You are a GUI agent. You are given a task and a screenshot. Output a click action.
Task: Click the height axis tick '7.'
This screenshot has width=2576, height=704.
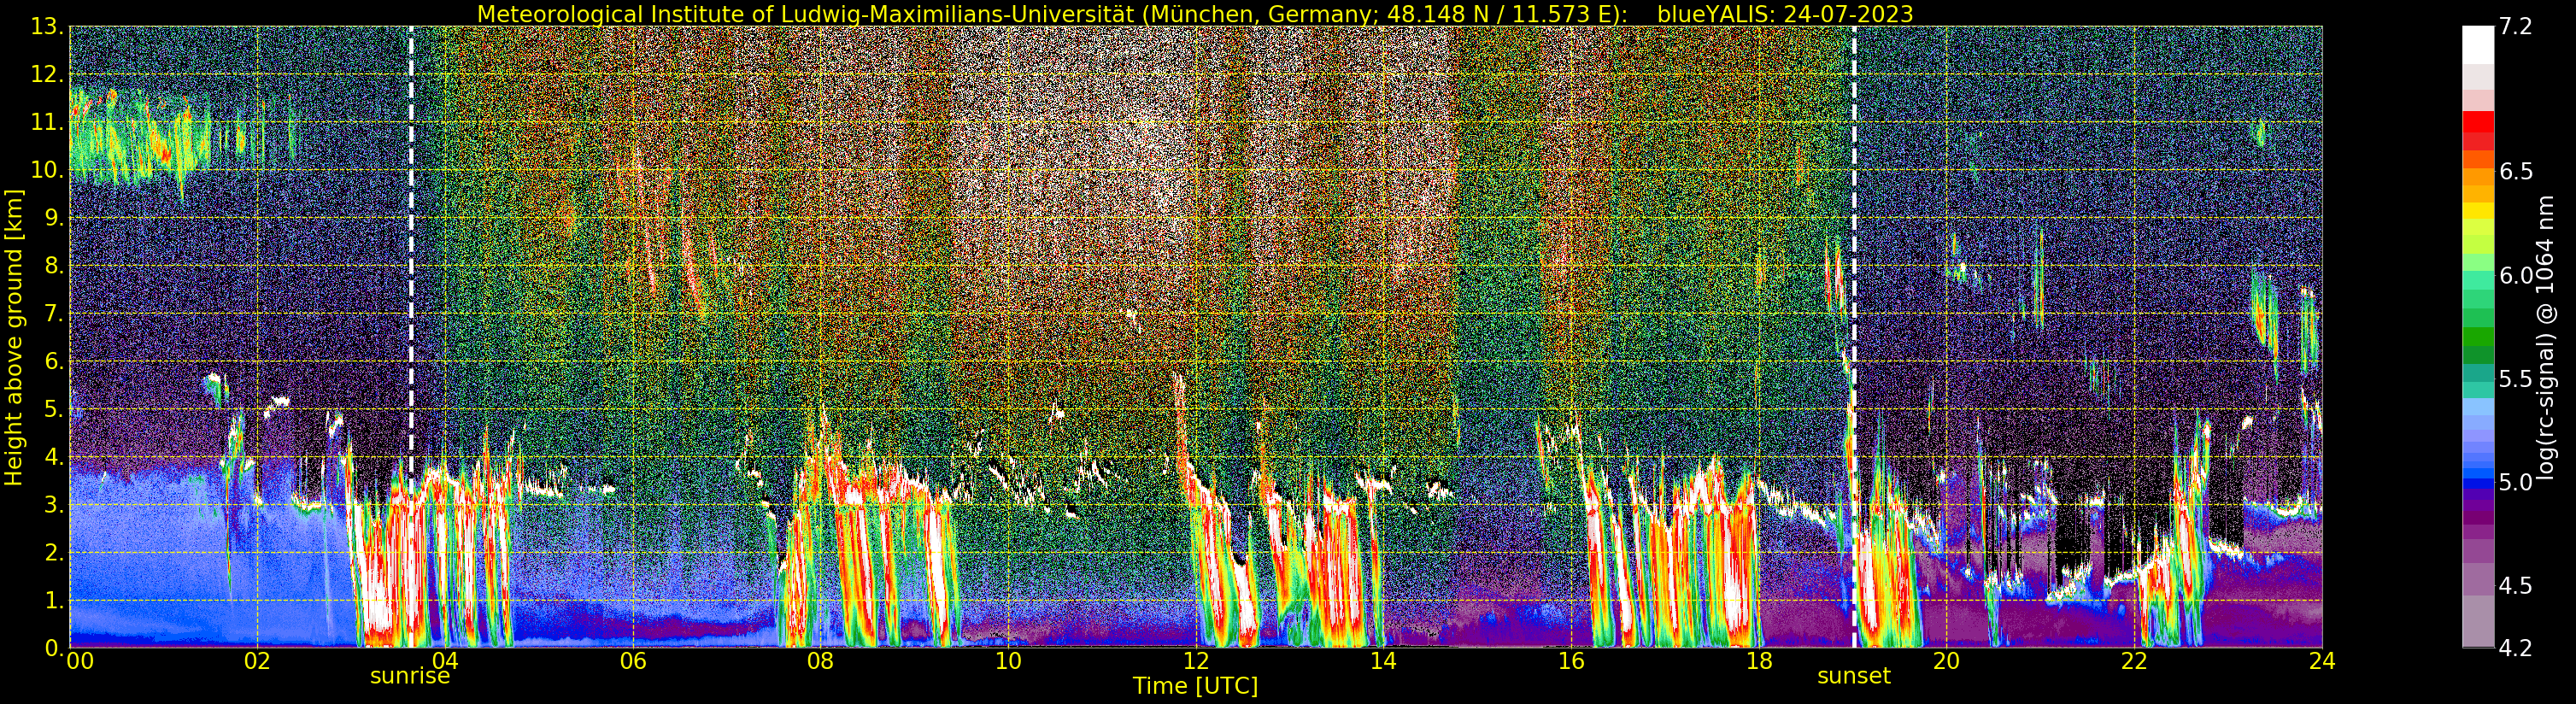coord(54,314)
